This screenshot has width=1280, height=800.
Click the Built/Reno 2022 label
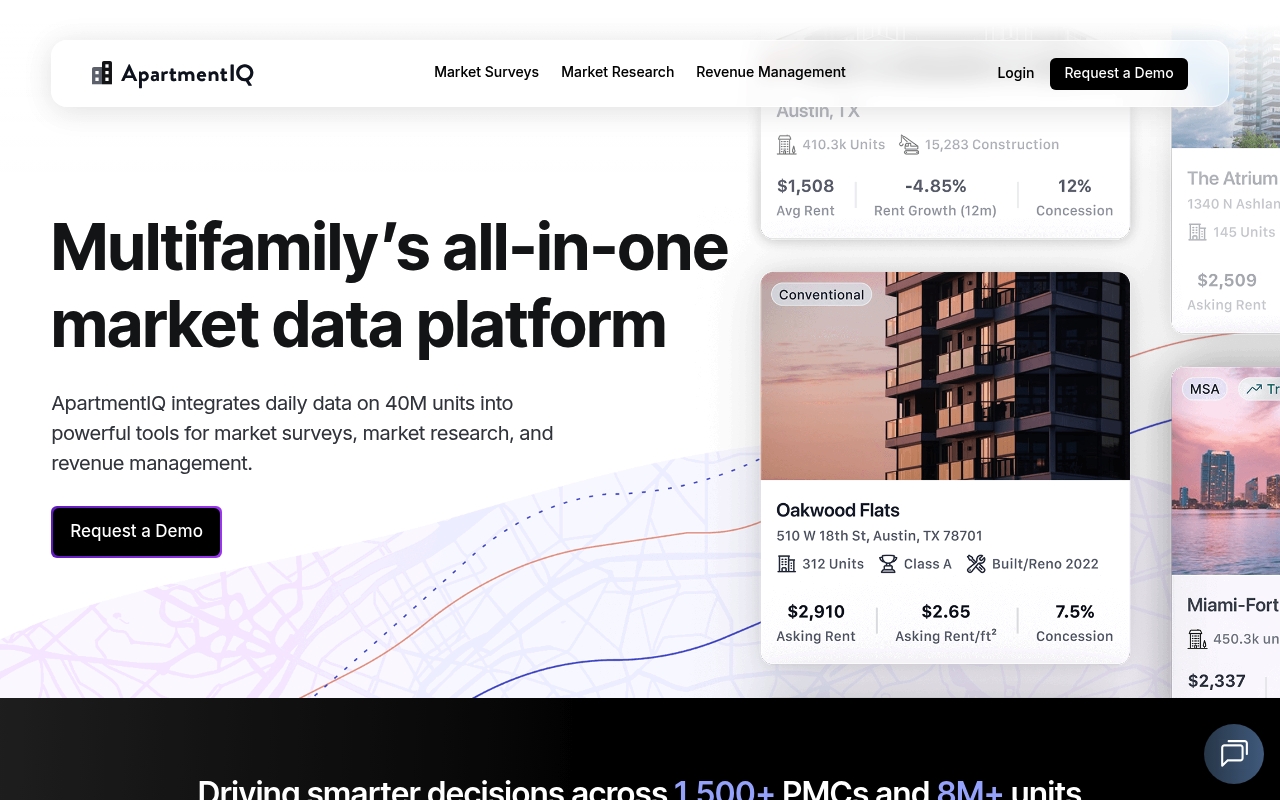coord(1045,564)
